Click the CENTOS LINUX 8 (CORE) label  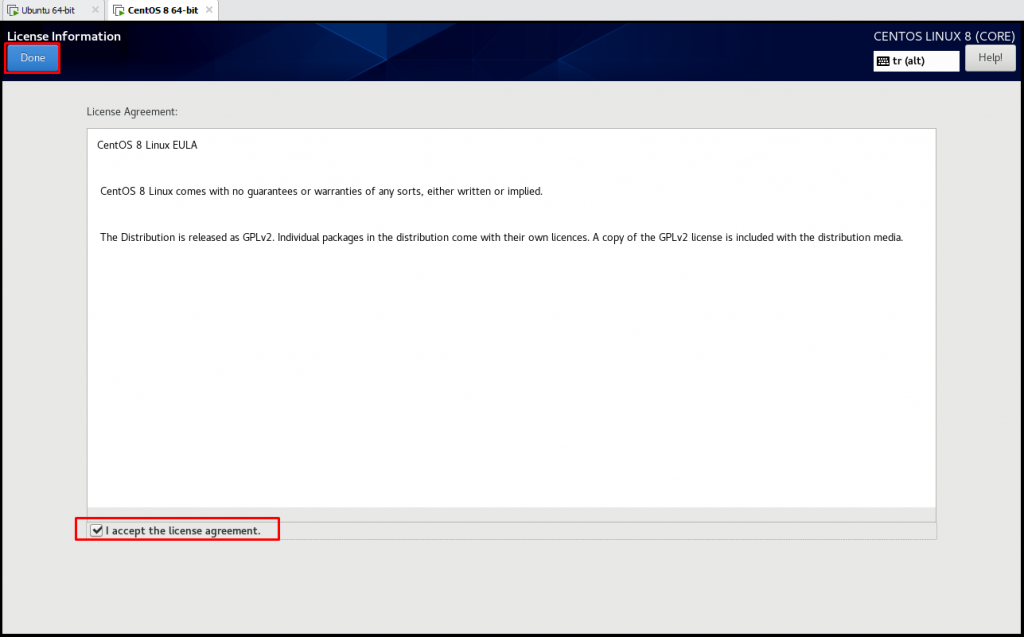click(944, 36)
